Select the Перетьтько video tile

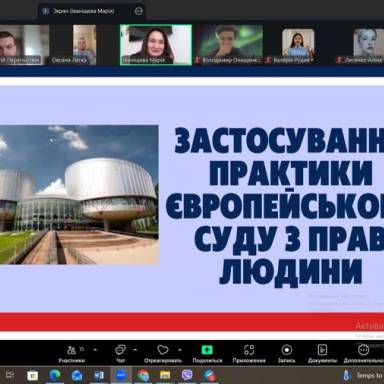[x=24, y=45]
